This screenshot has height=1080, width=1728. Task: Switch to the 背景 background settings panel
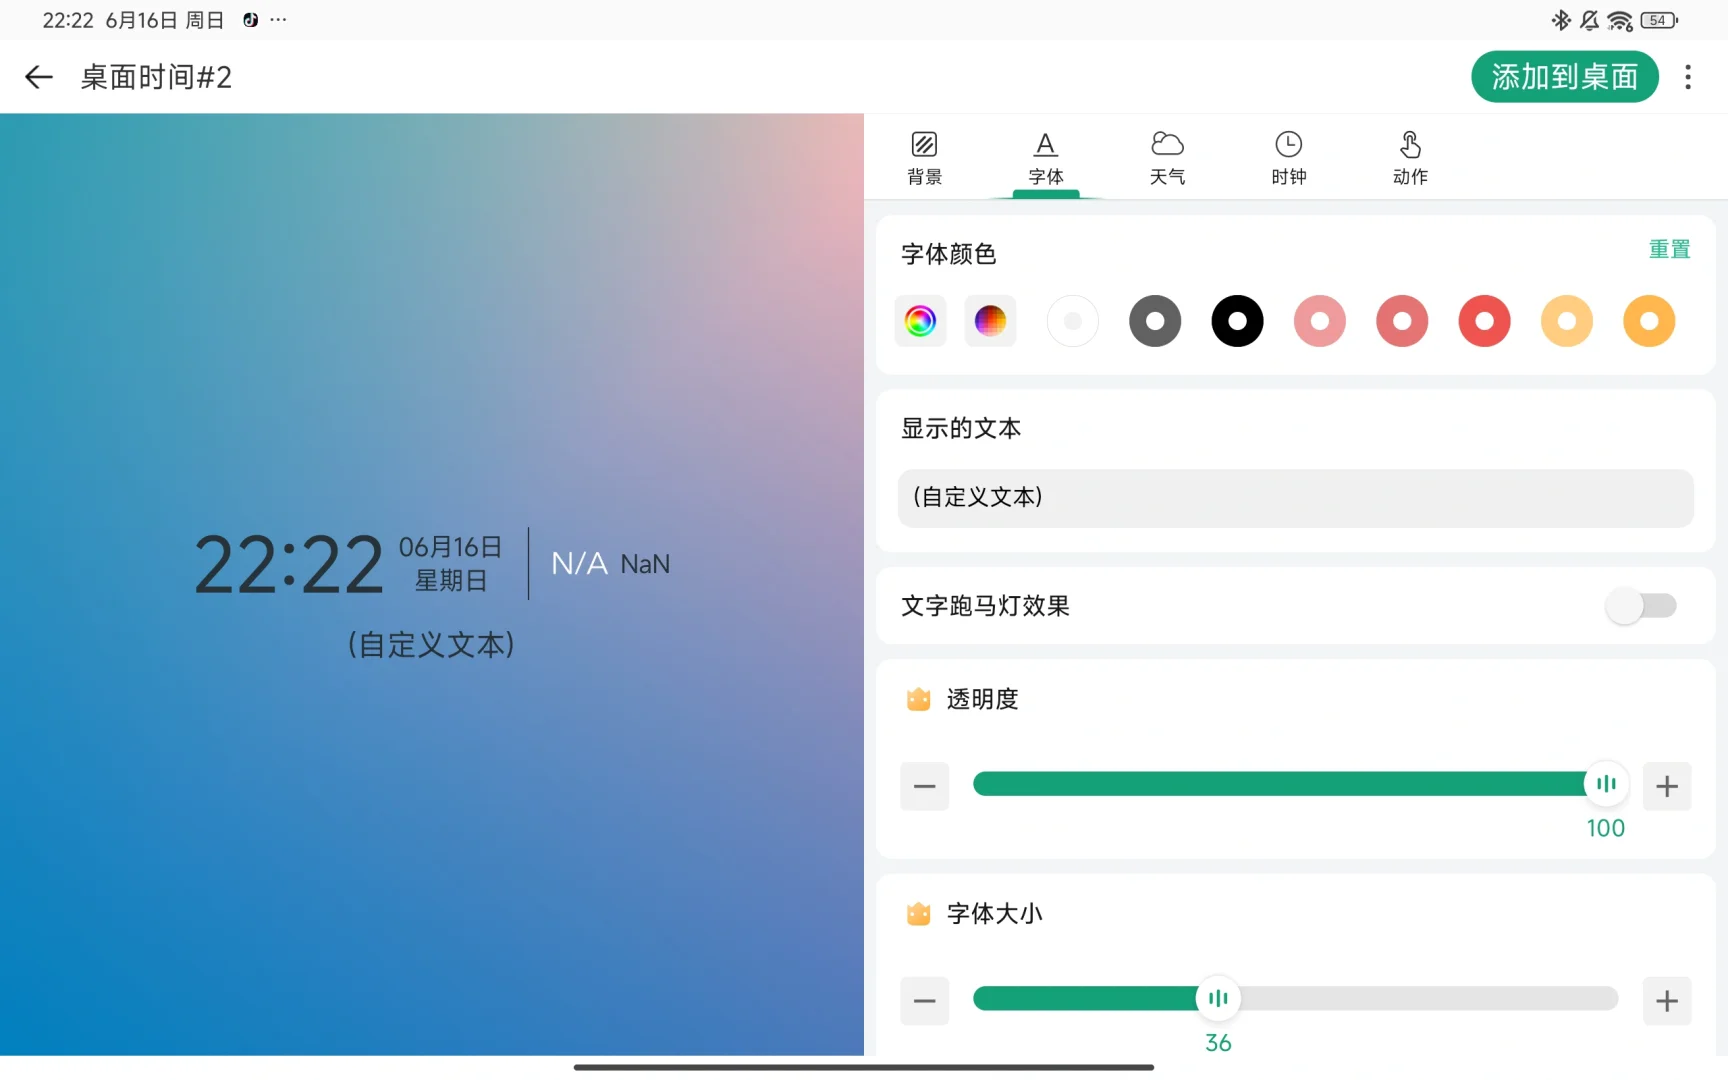coord(923,156)
